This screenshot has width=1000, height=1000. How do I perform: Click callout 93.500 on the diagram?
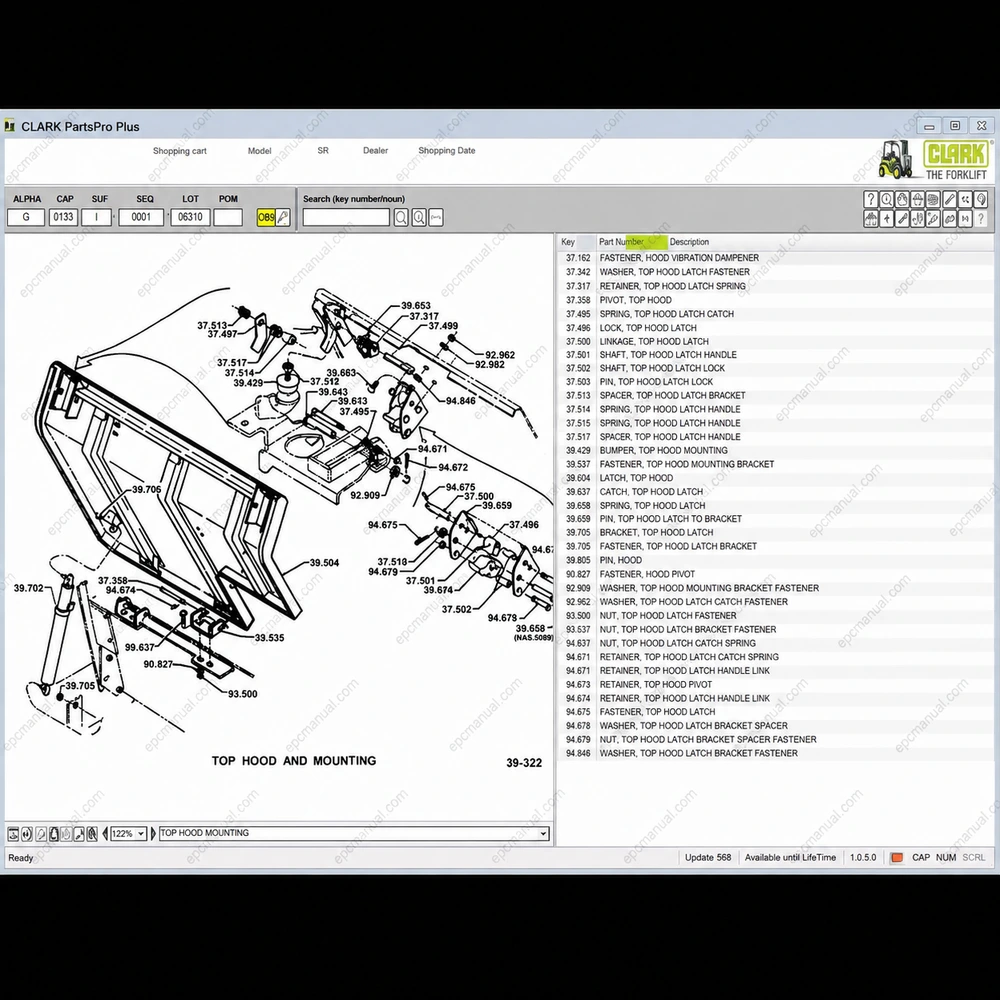[243, 694]
